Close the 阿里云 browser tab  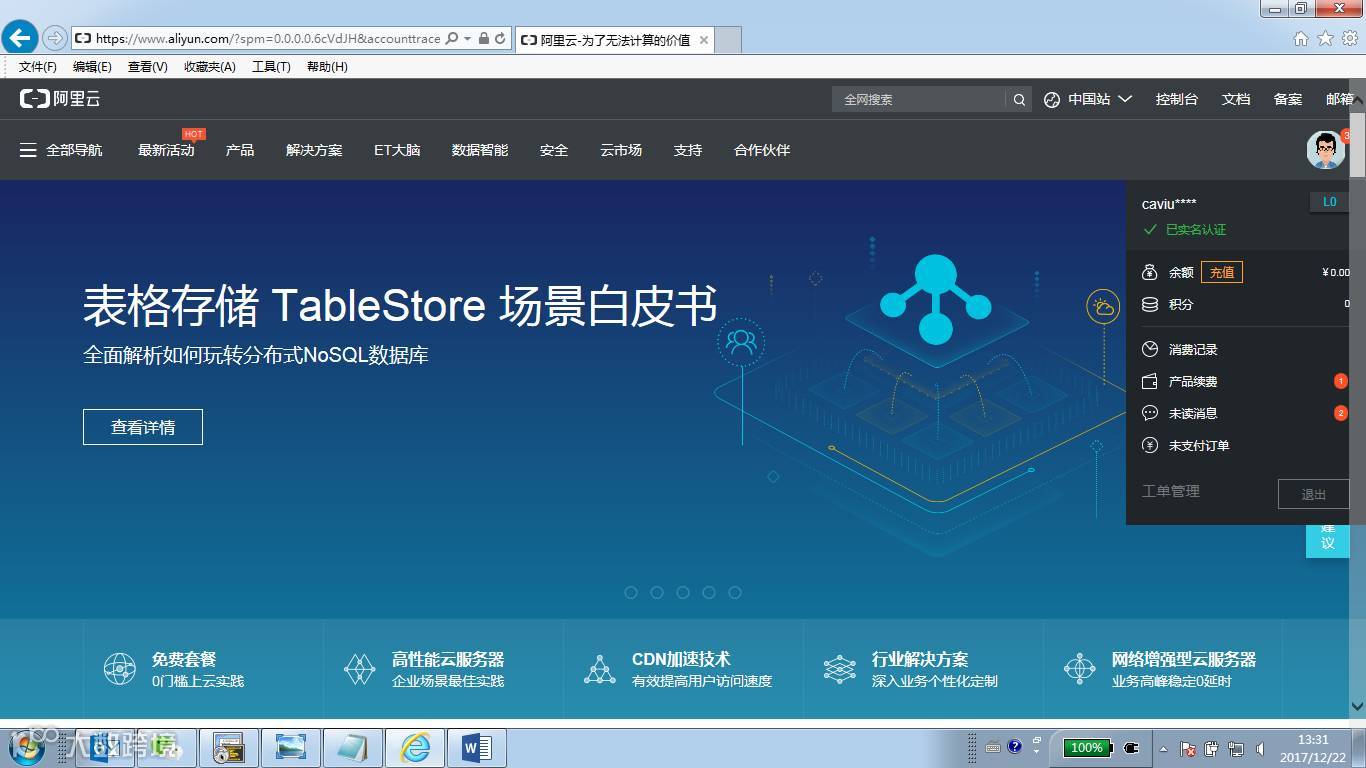[x=704, y=40]
